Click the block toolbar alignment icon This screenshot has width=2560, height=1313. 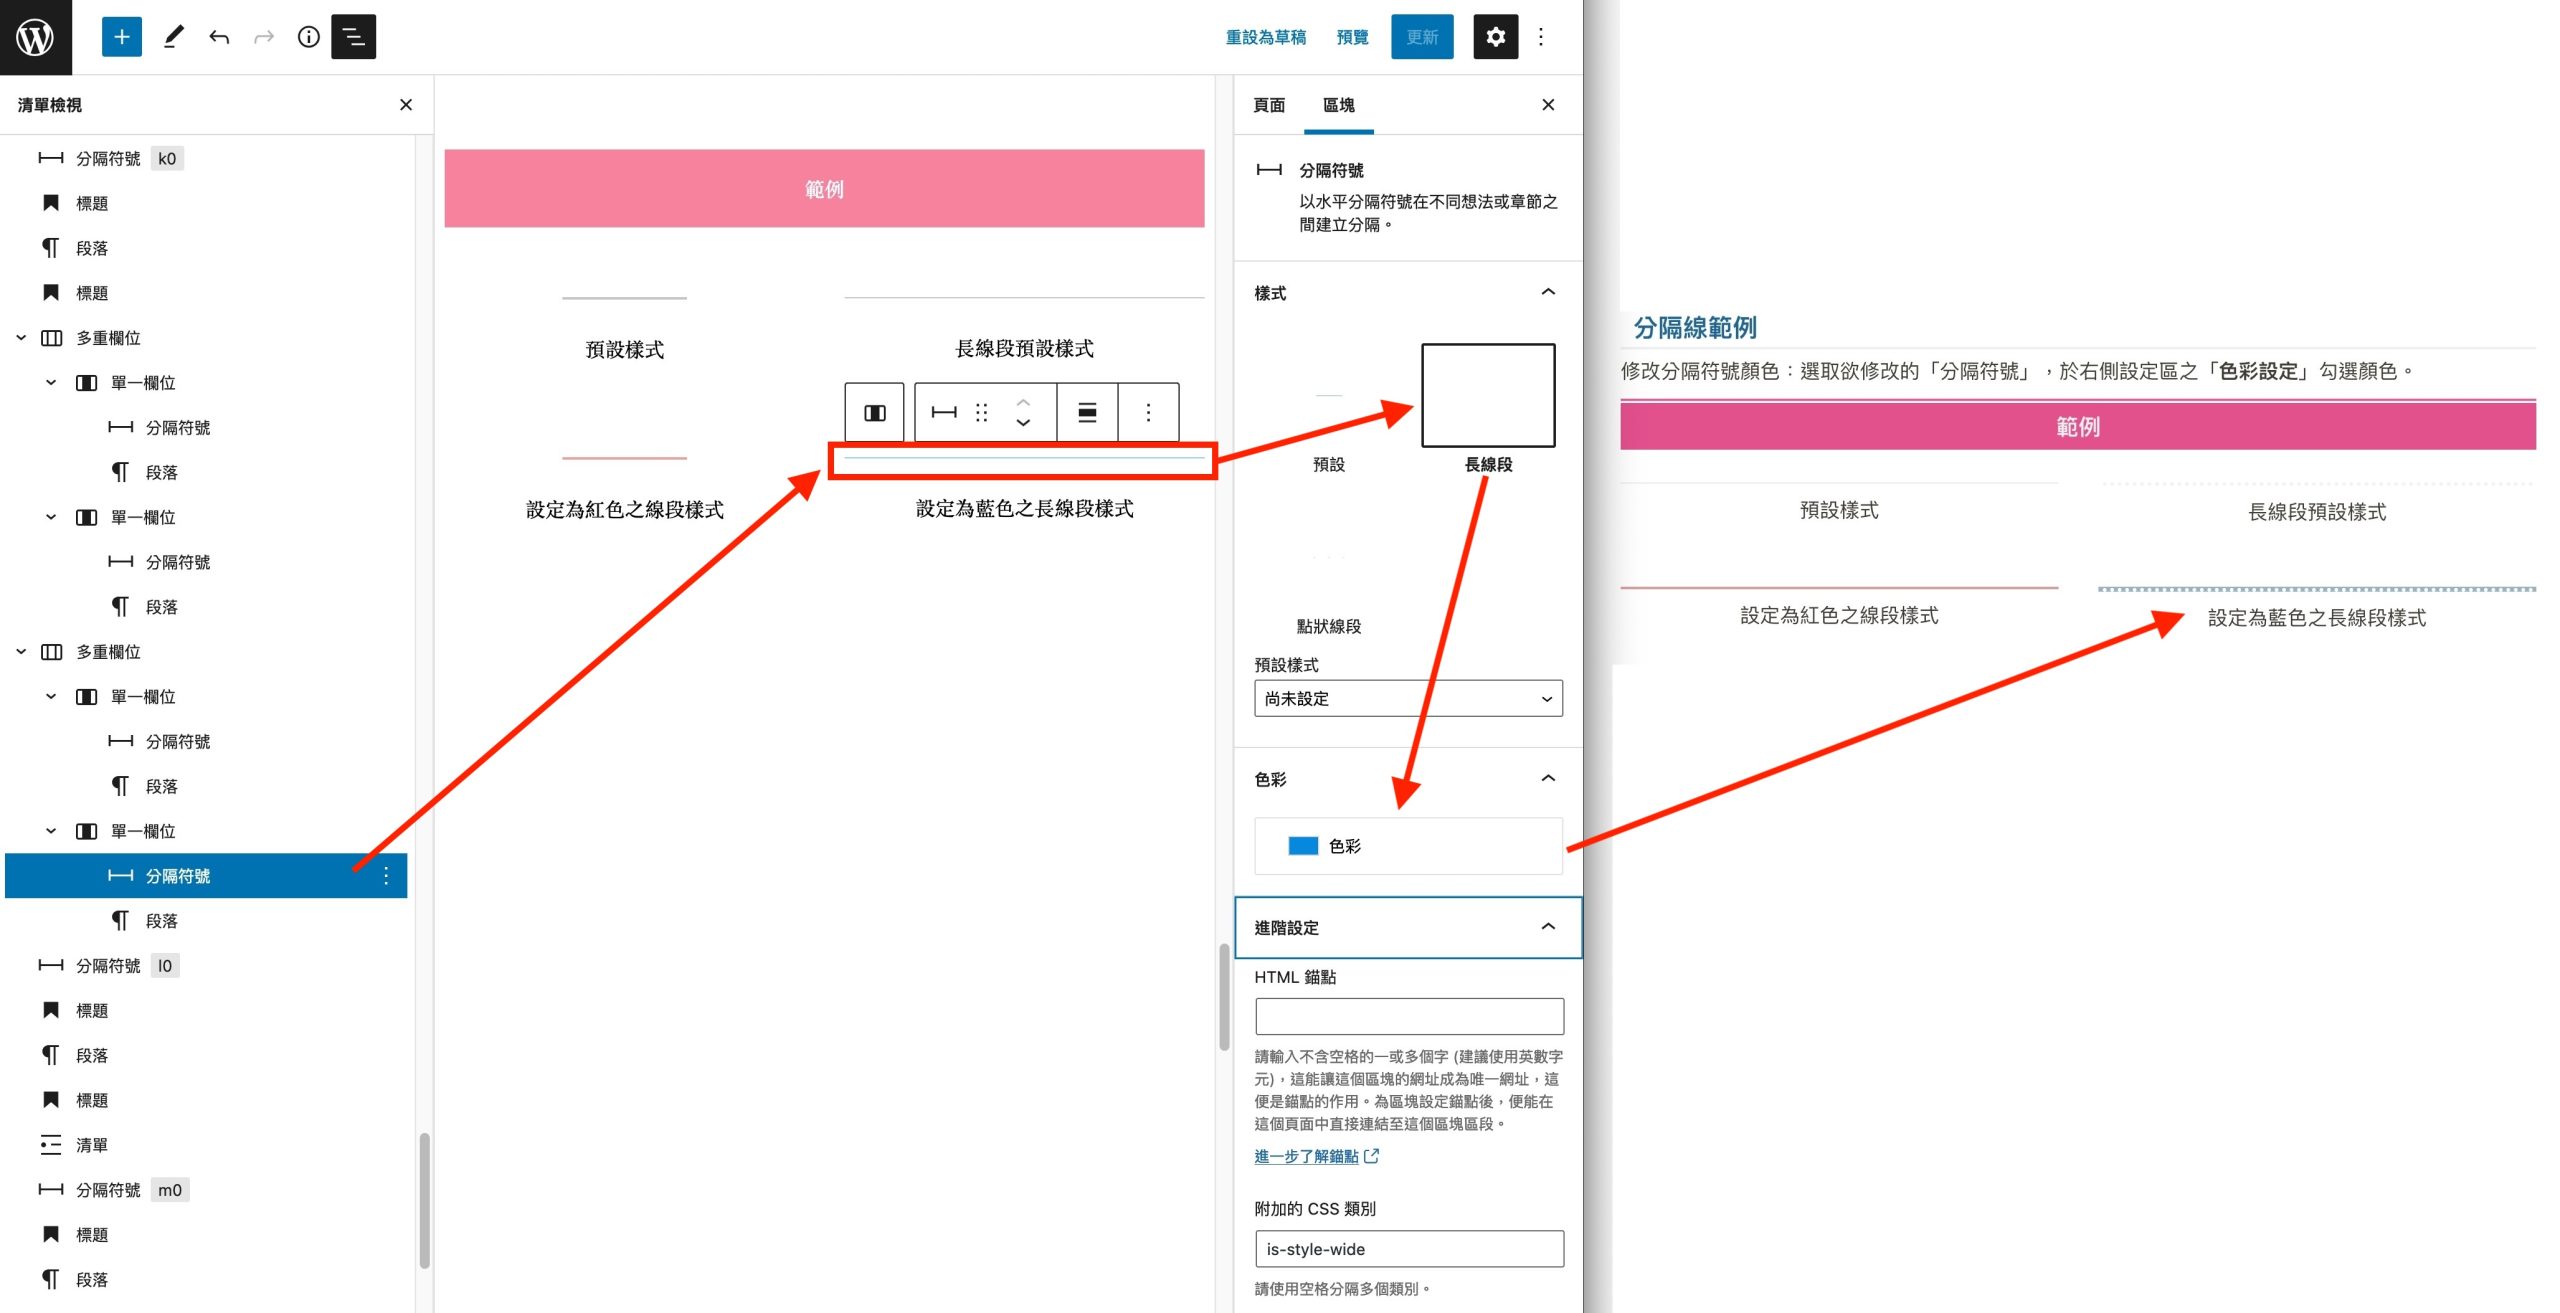pos(1087,412)
